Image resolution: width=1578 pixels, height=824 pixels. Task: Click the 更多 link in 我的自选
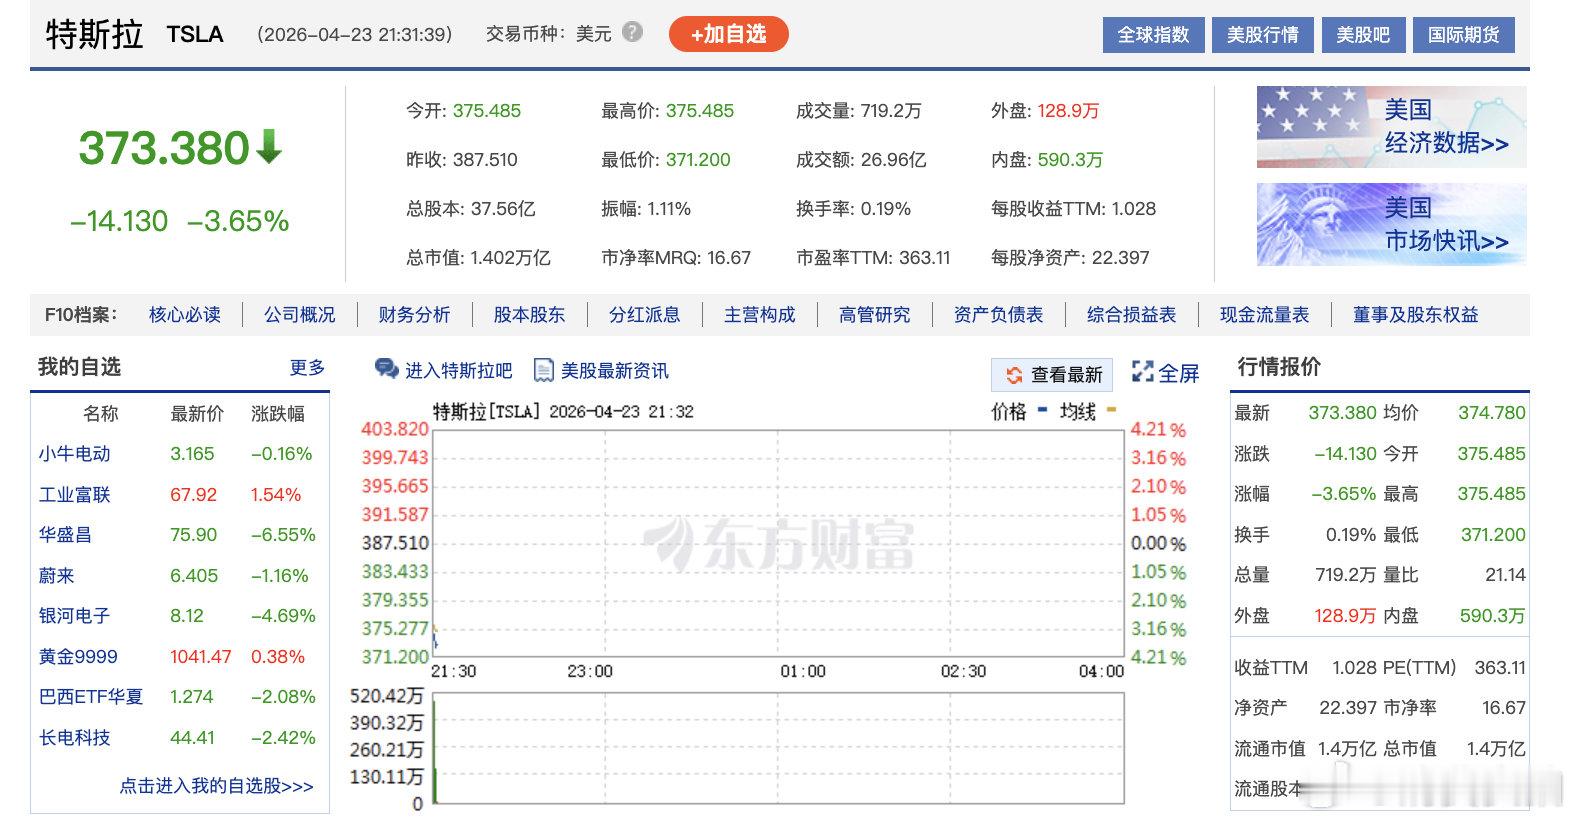click(307, 368)
